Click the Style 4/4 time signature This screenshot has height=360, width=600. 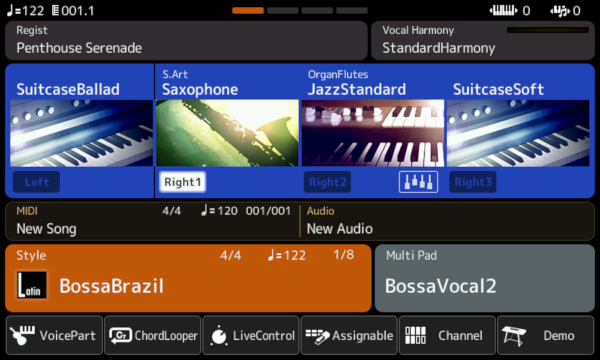point(230,255)
